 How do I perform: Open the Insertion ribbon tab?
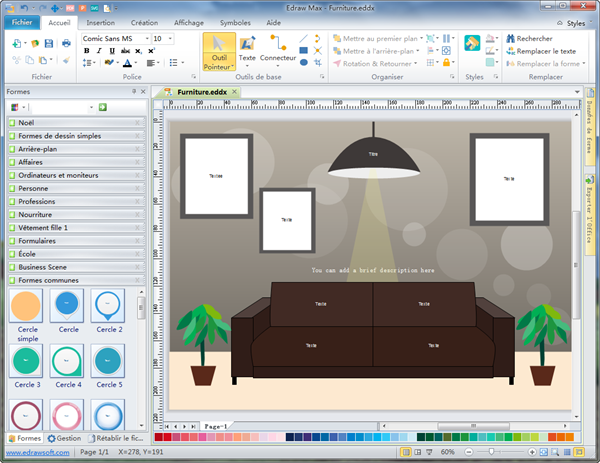(x=100, y=21)
